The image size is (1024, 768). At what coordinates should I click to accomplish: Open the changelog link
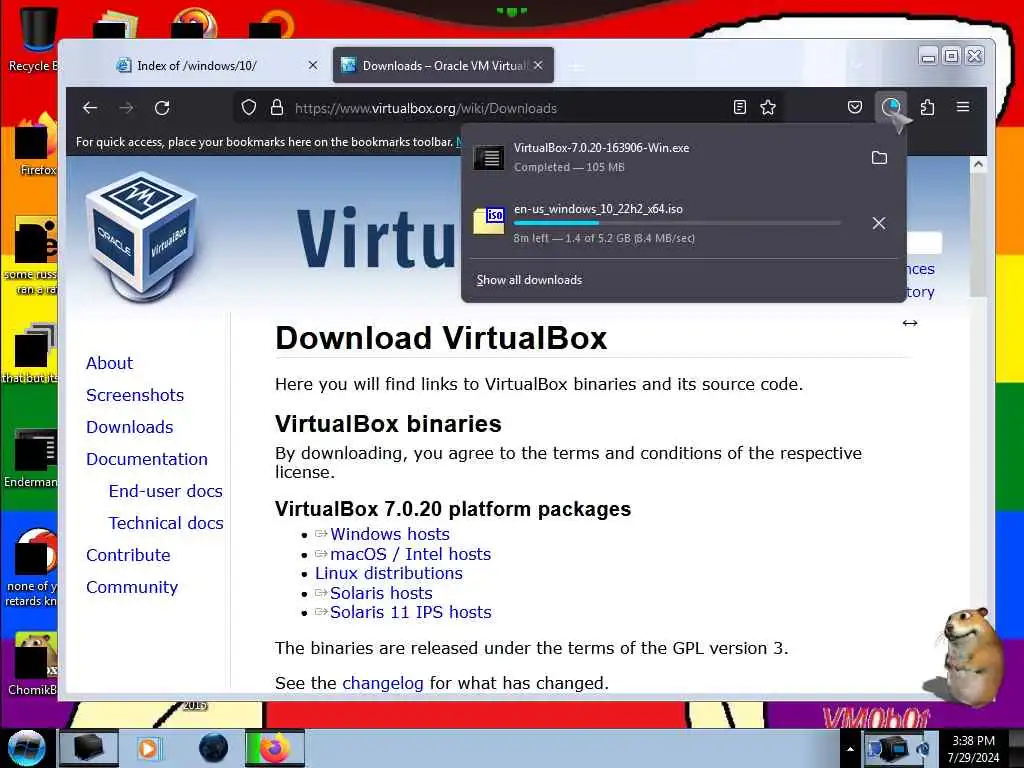[x=383, y=683]
